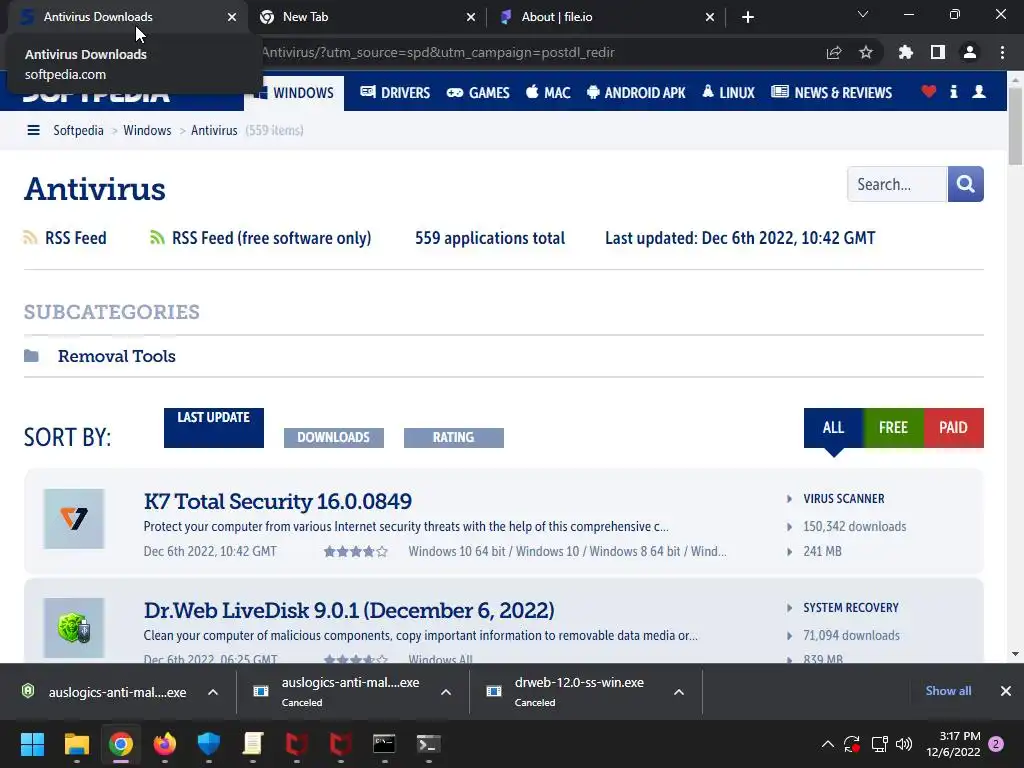Close the New Tab tab
The height and width of the screenshot is (768, 1024).
[471, 17]
